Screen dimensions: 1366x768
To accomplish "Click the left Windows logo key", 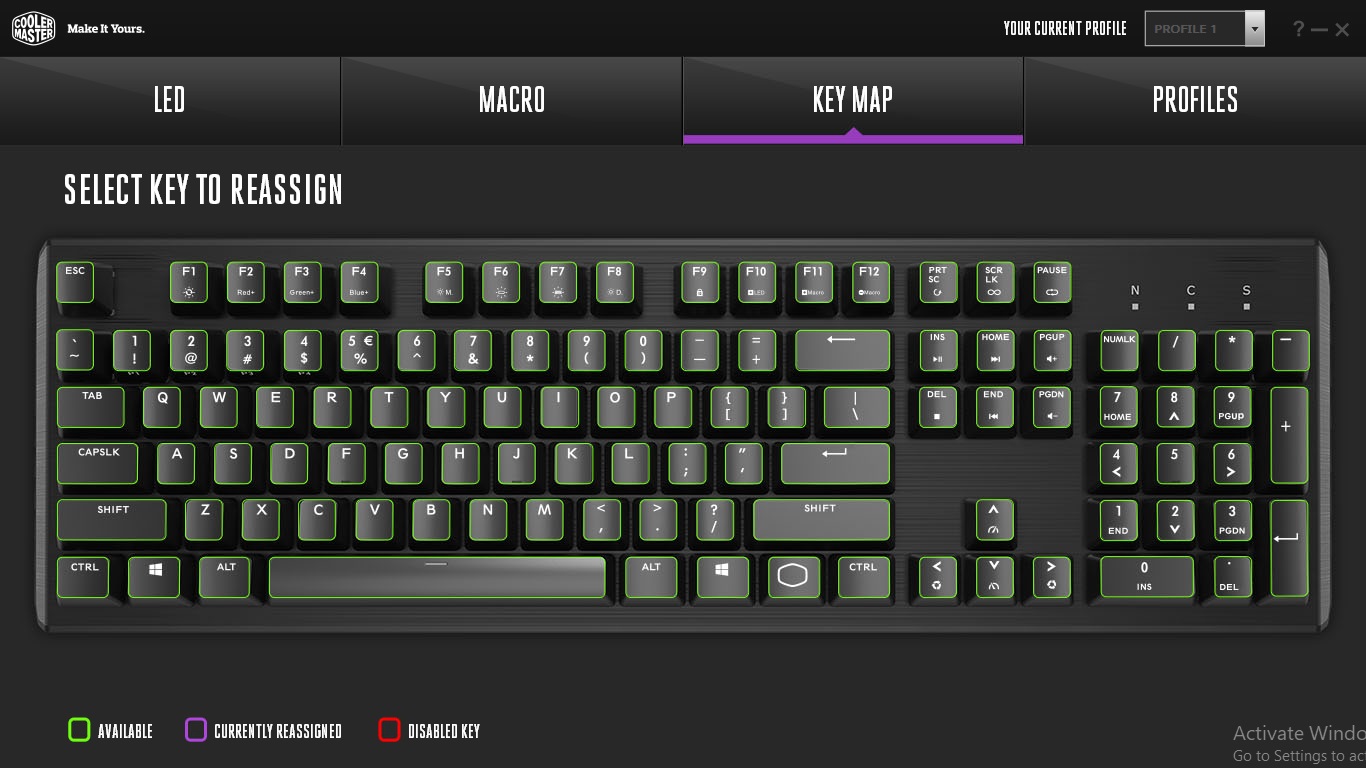I will [154, 577].
